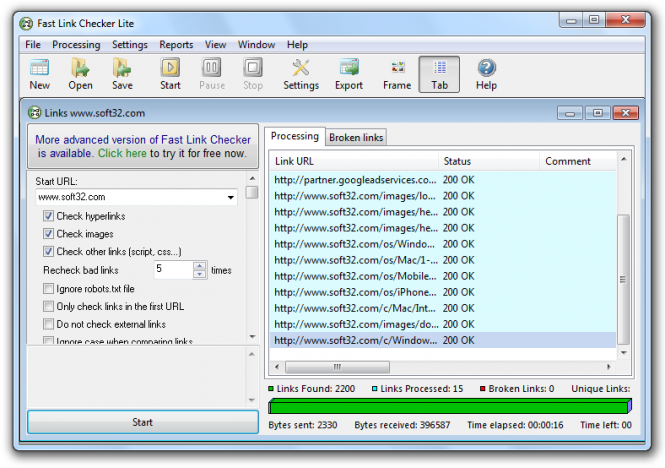The image size is (665, 468).
Task: Click scroll down arrow in link list
Action: coord(623,353)
